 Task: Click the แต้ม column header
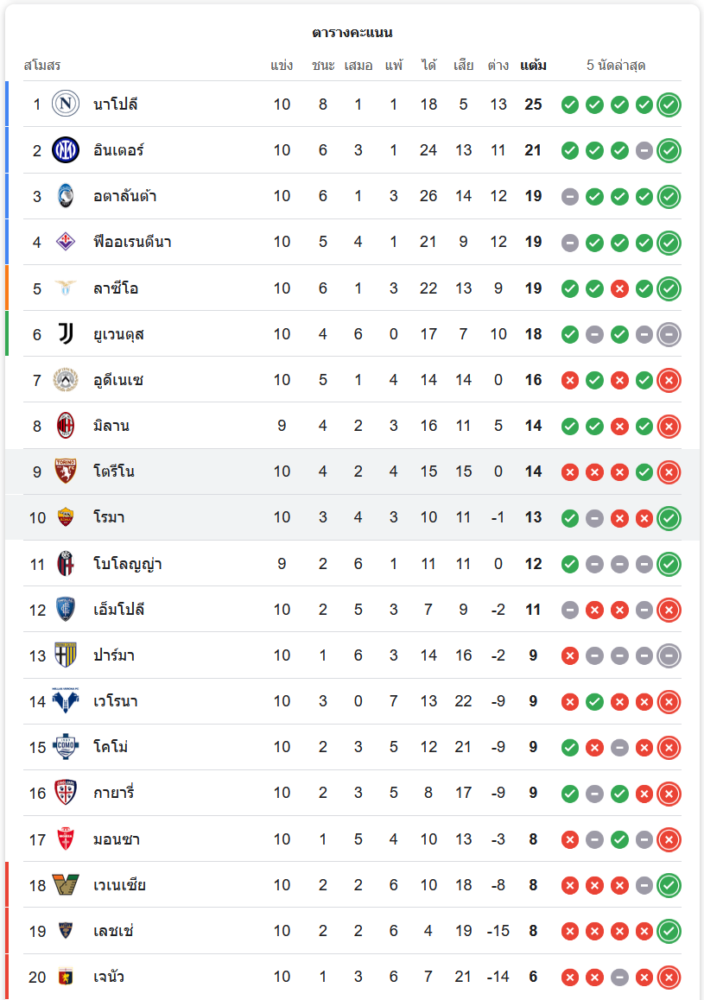[533, 65]
